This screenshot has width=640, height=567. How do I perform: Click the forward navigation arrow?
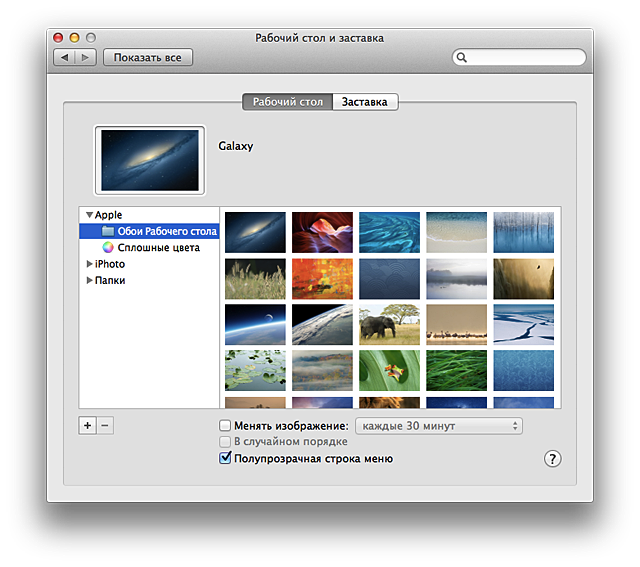point(86,58)
